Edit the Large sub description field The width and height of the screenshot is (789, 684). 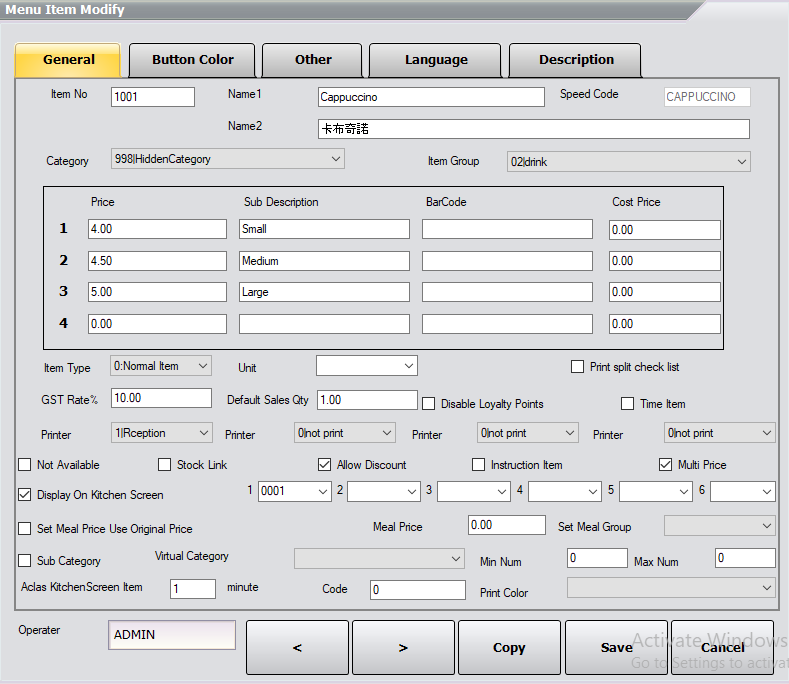pyautogui.click(x=324, y=292)
